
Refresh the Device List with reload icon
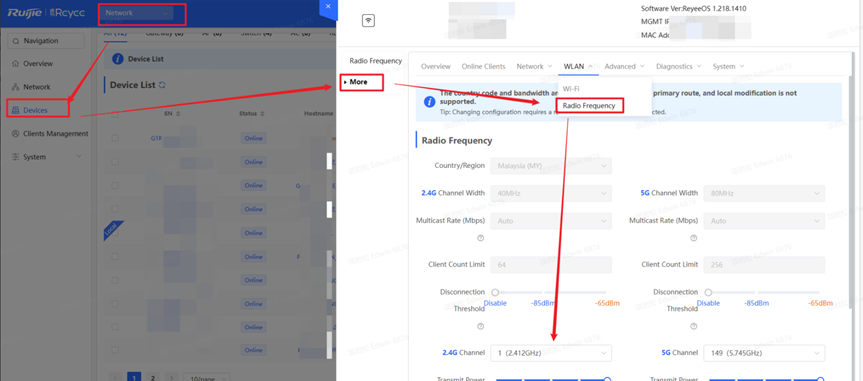coord(162,85)
